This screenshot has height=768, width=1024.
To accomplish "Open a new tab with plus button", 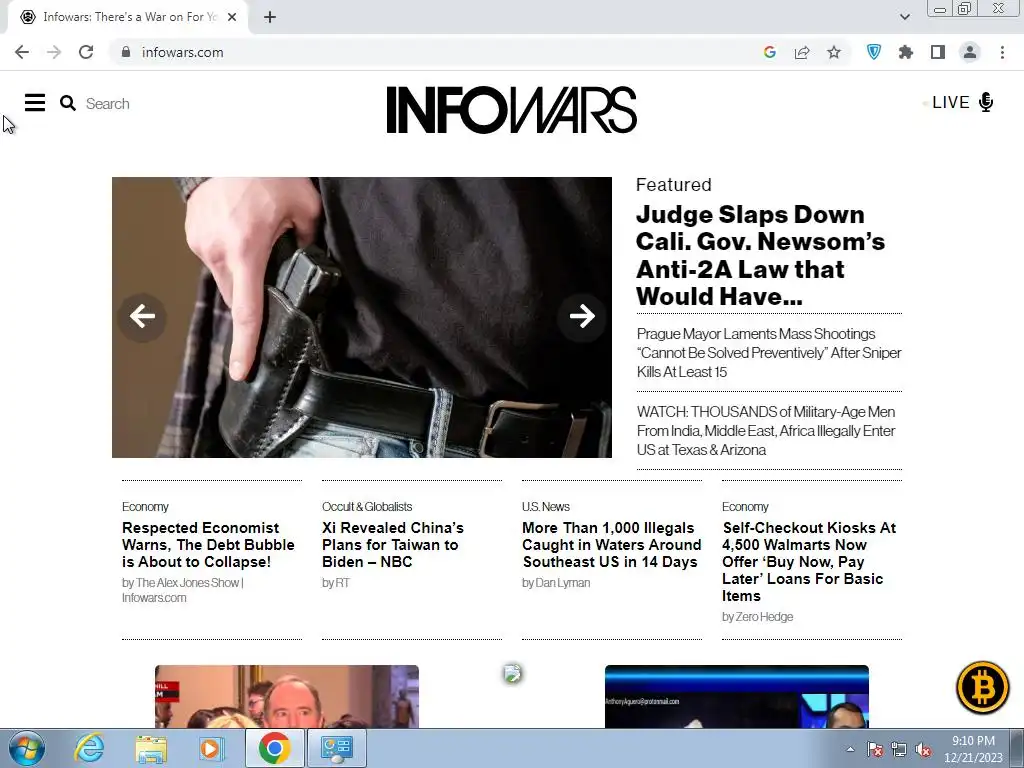I will pos(270,18).
